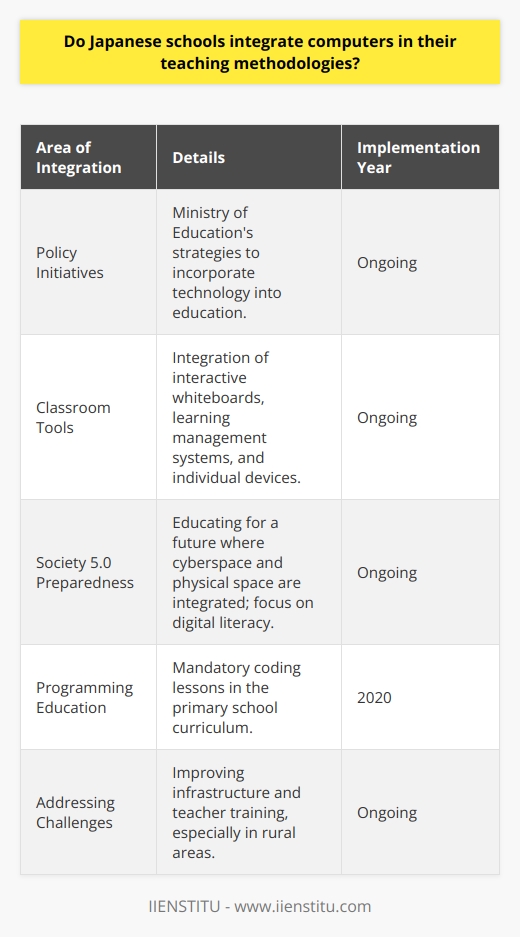Viewport: 520px width, 937px height.
Task: Click the Addressing Challenges cell
Action: [88, 812]
